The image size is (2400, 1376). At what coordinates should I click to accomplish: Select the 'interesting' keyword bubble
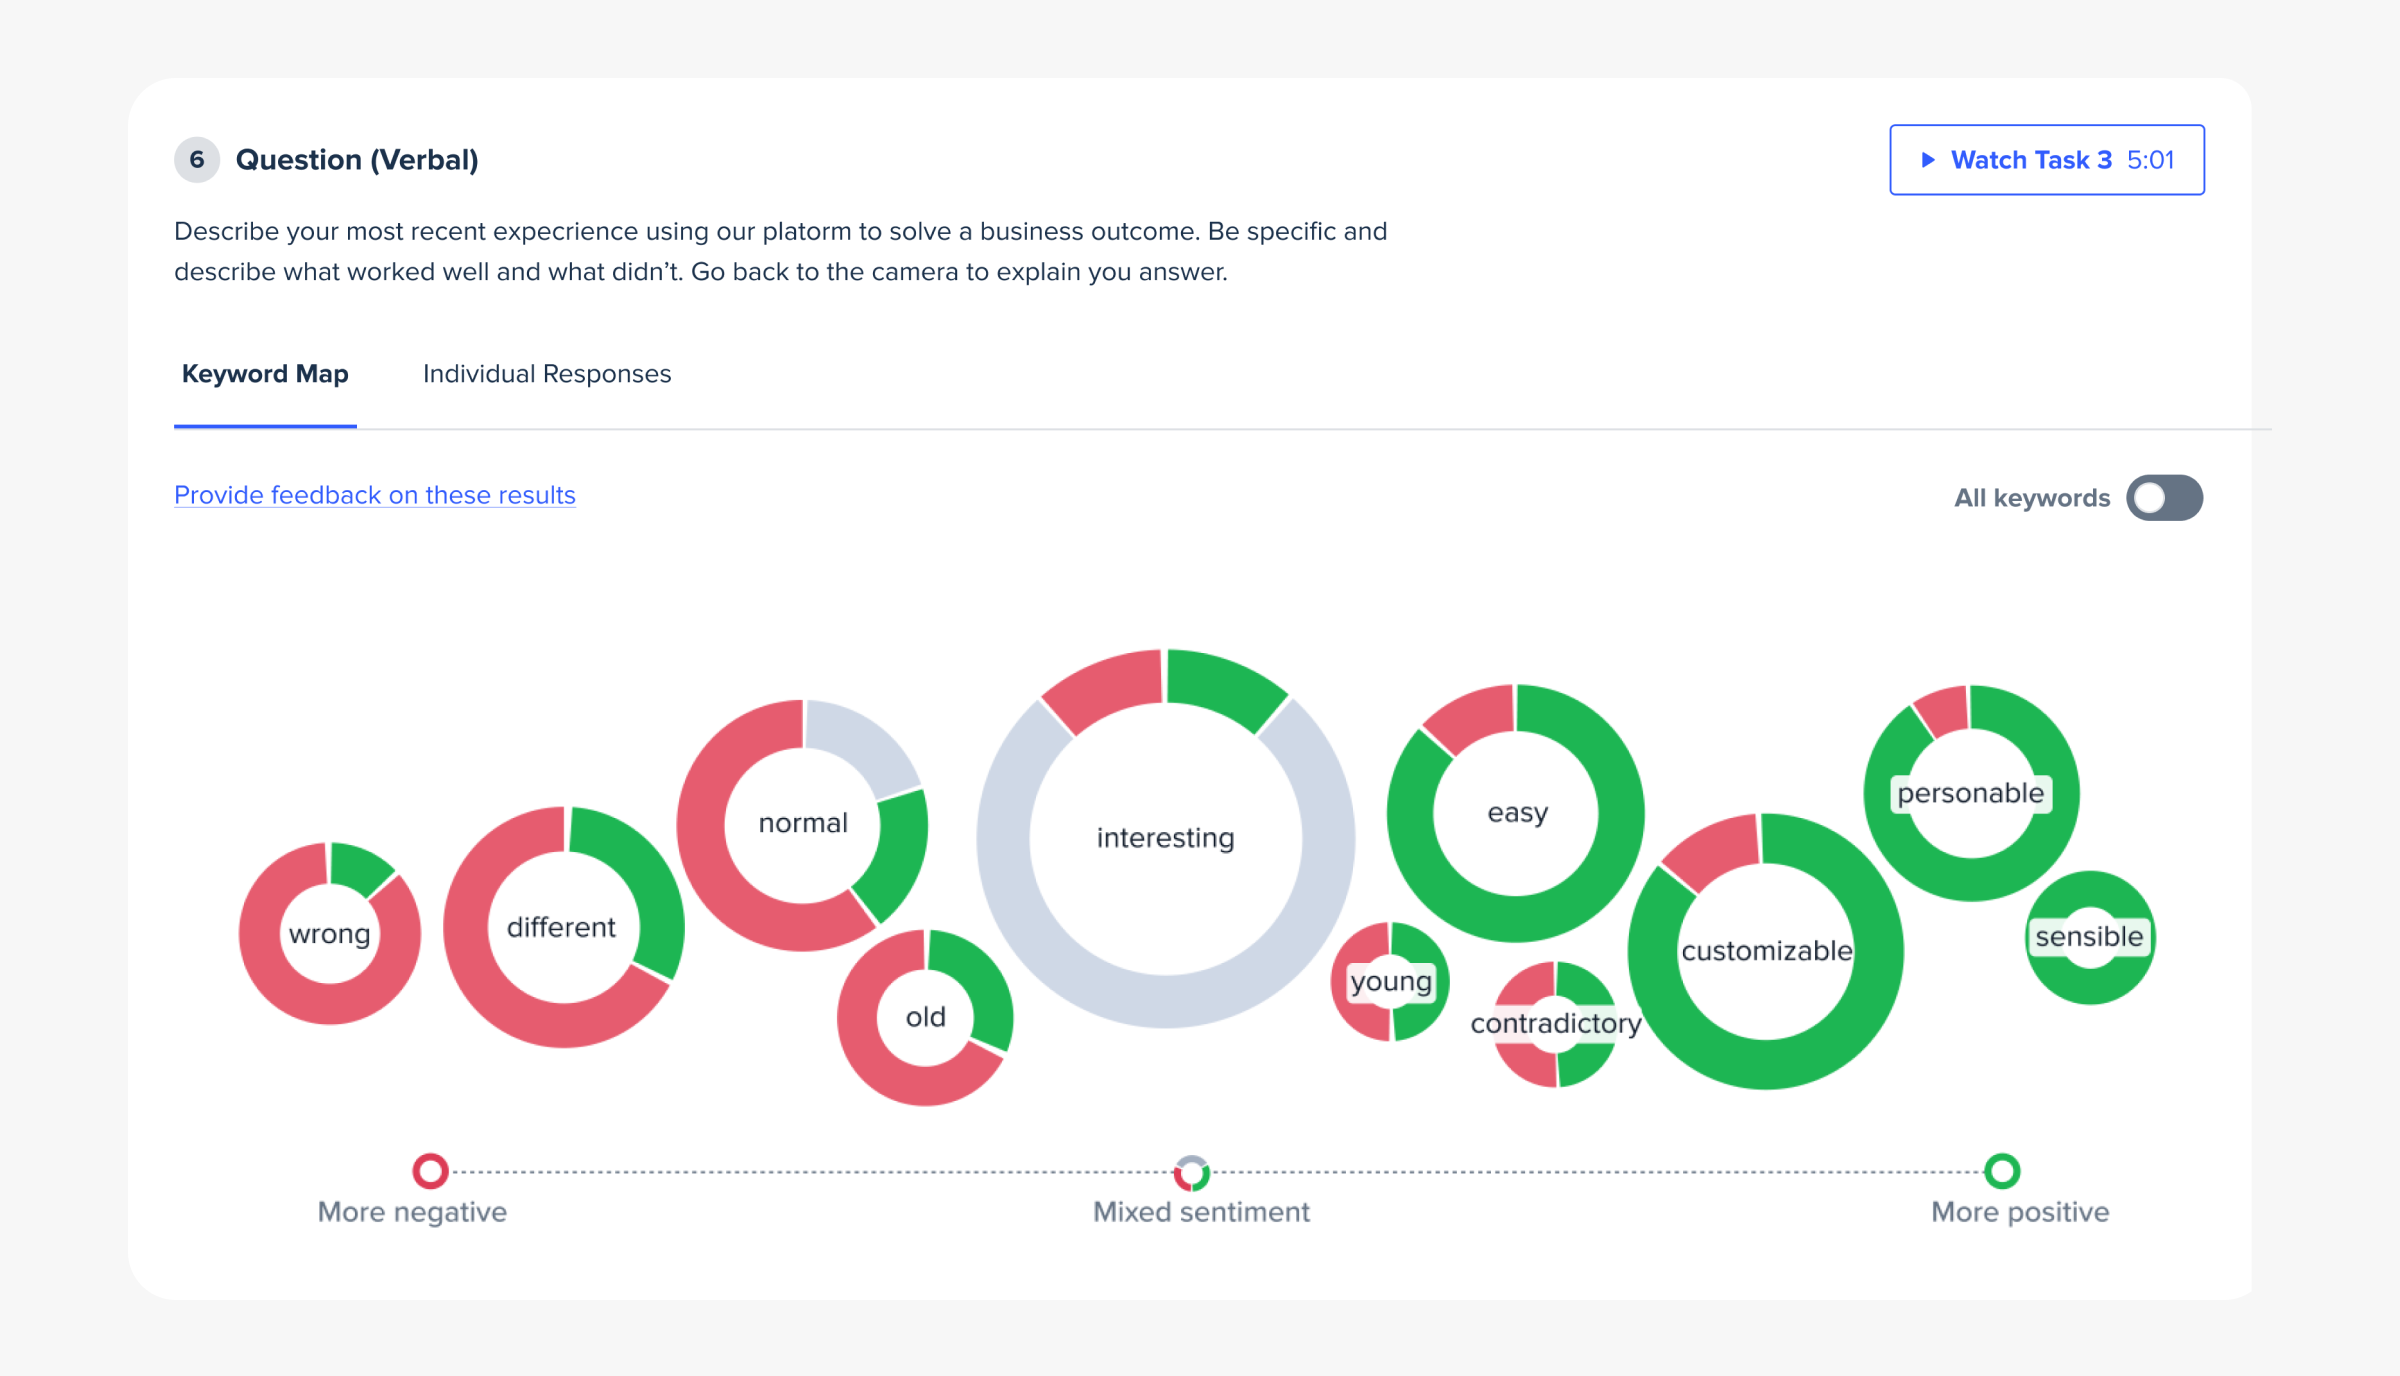1166,838
